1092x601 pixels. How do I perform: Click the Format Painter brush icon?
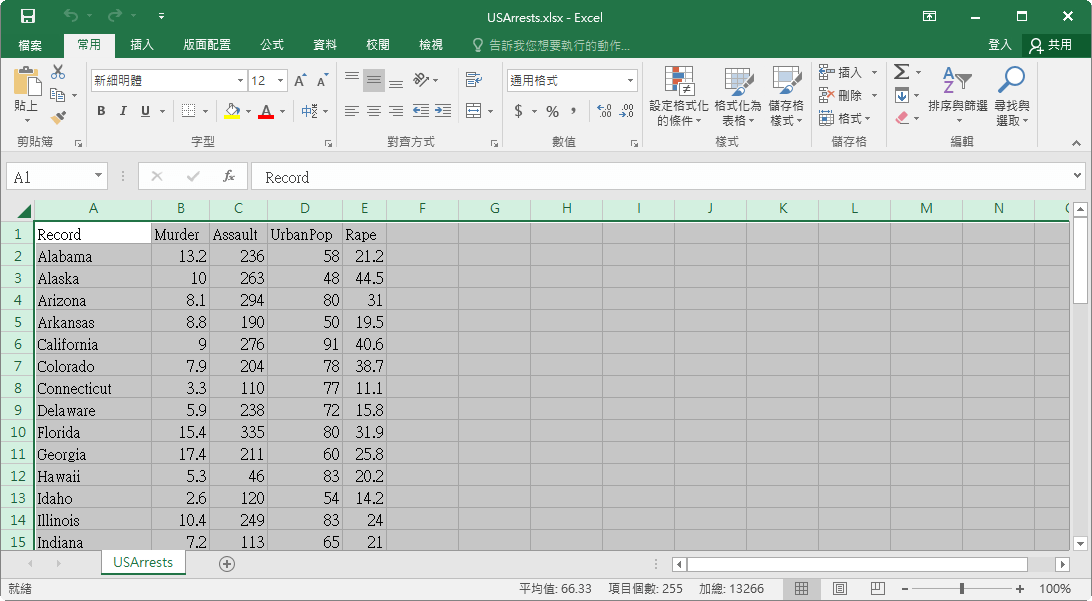pos(58,118)
